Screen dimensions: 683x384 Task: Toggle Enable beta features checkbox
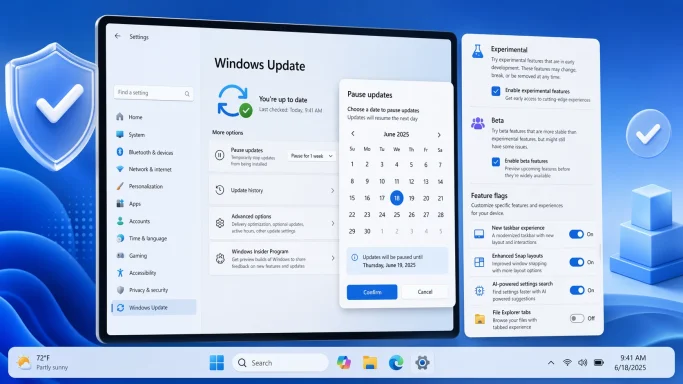tap(496, 162)
